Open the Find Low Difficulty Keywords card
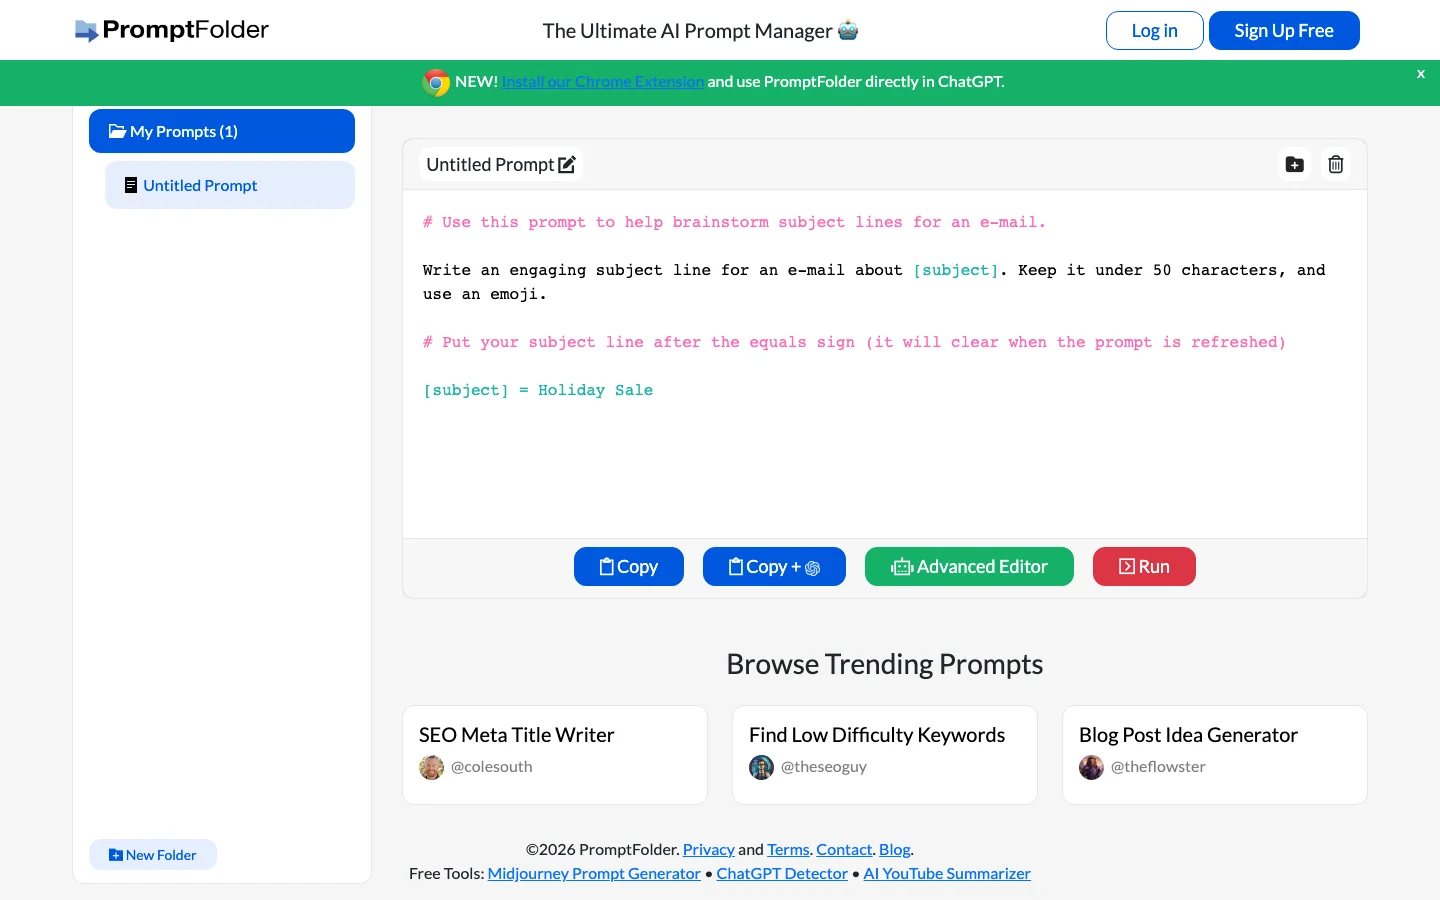This screenshot has height=900, width=1440. (x=885, y=755)
